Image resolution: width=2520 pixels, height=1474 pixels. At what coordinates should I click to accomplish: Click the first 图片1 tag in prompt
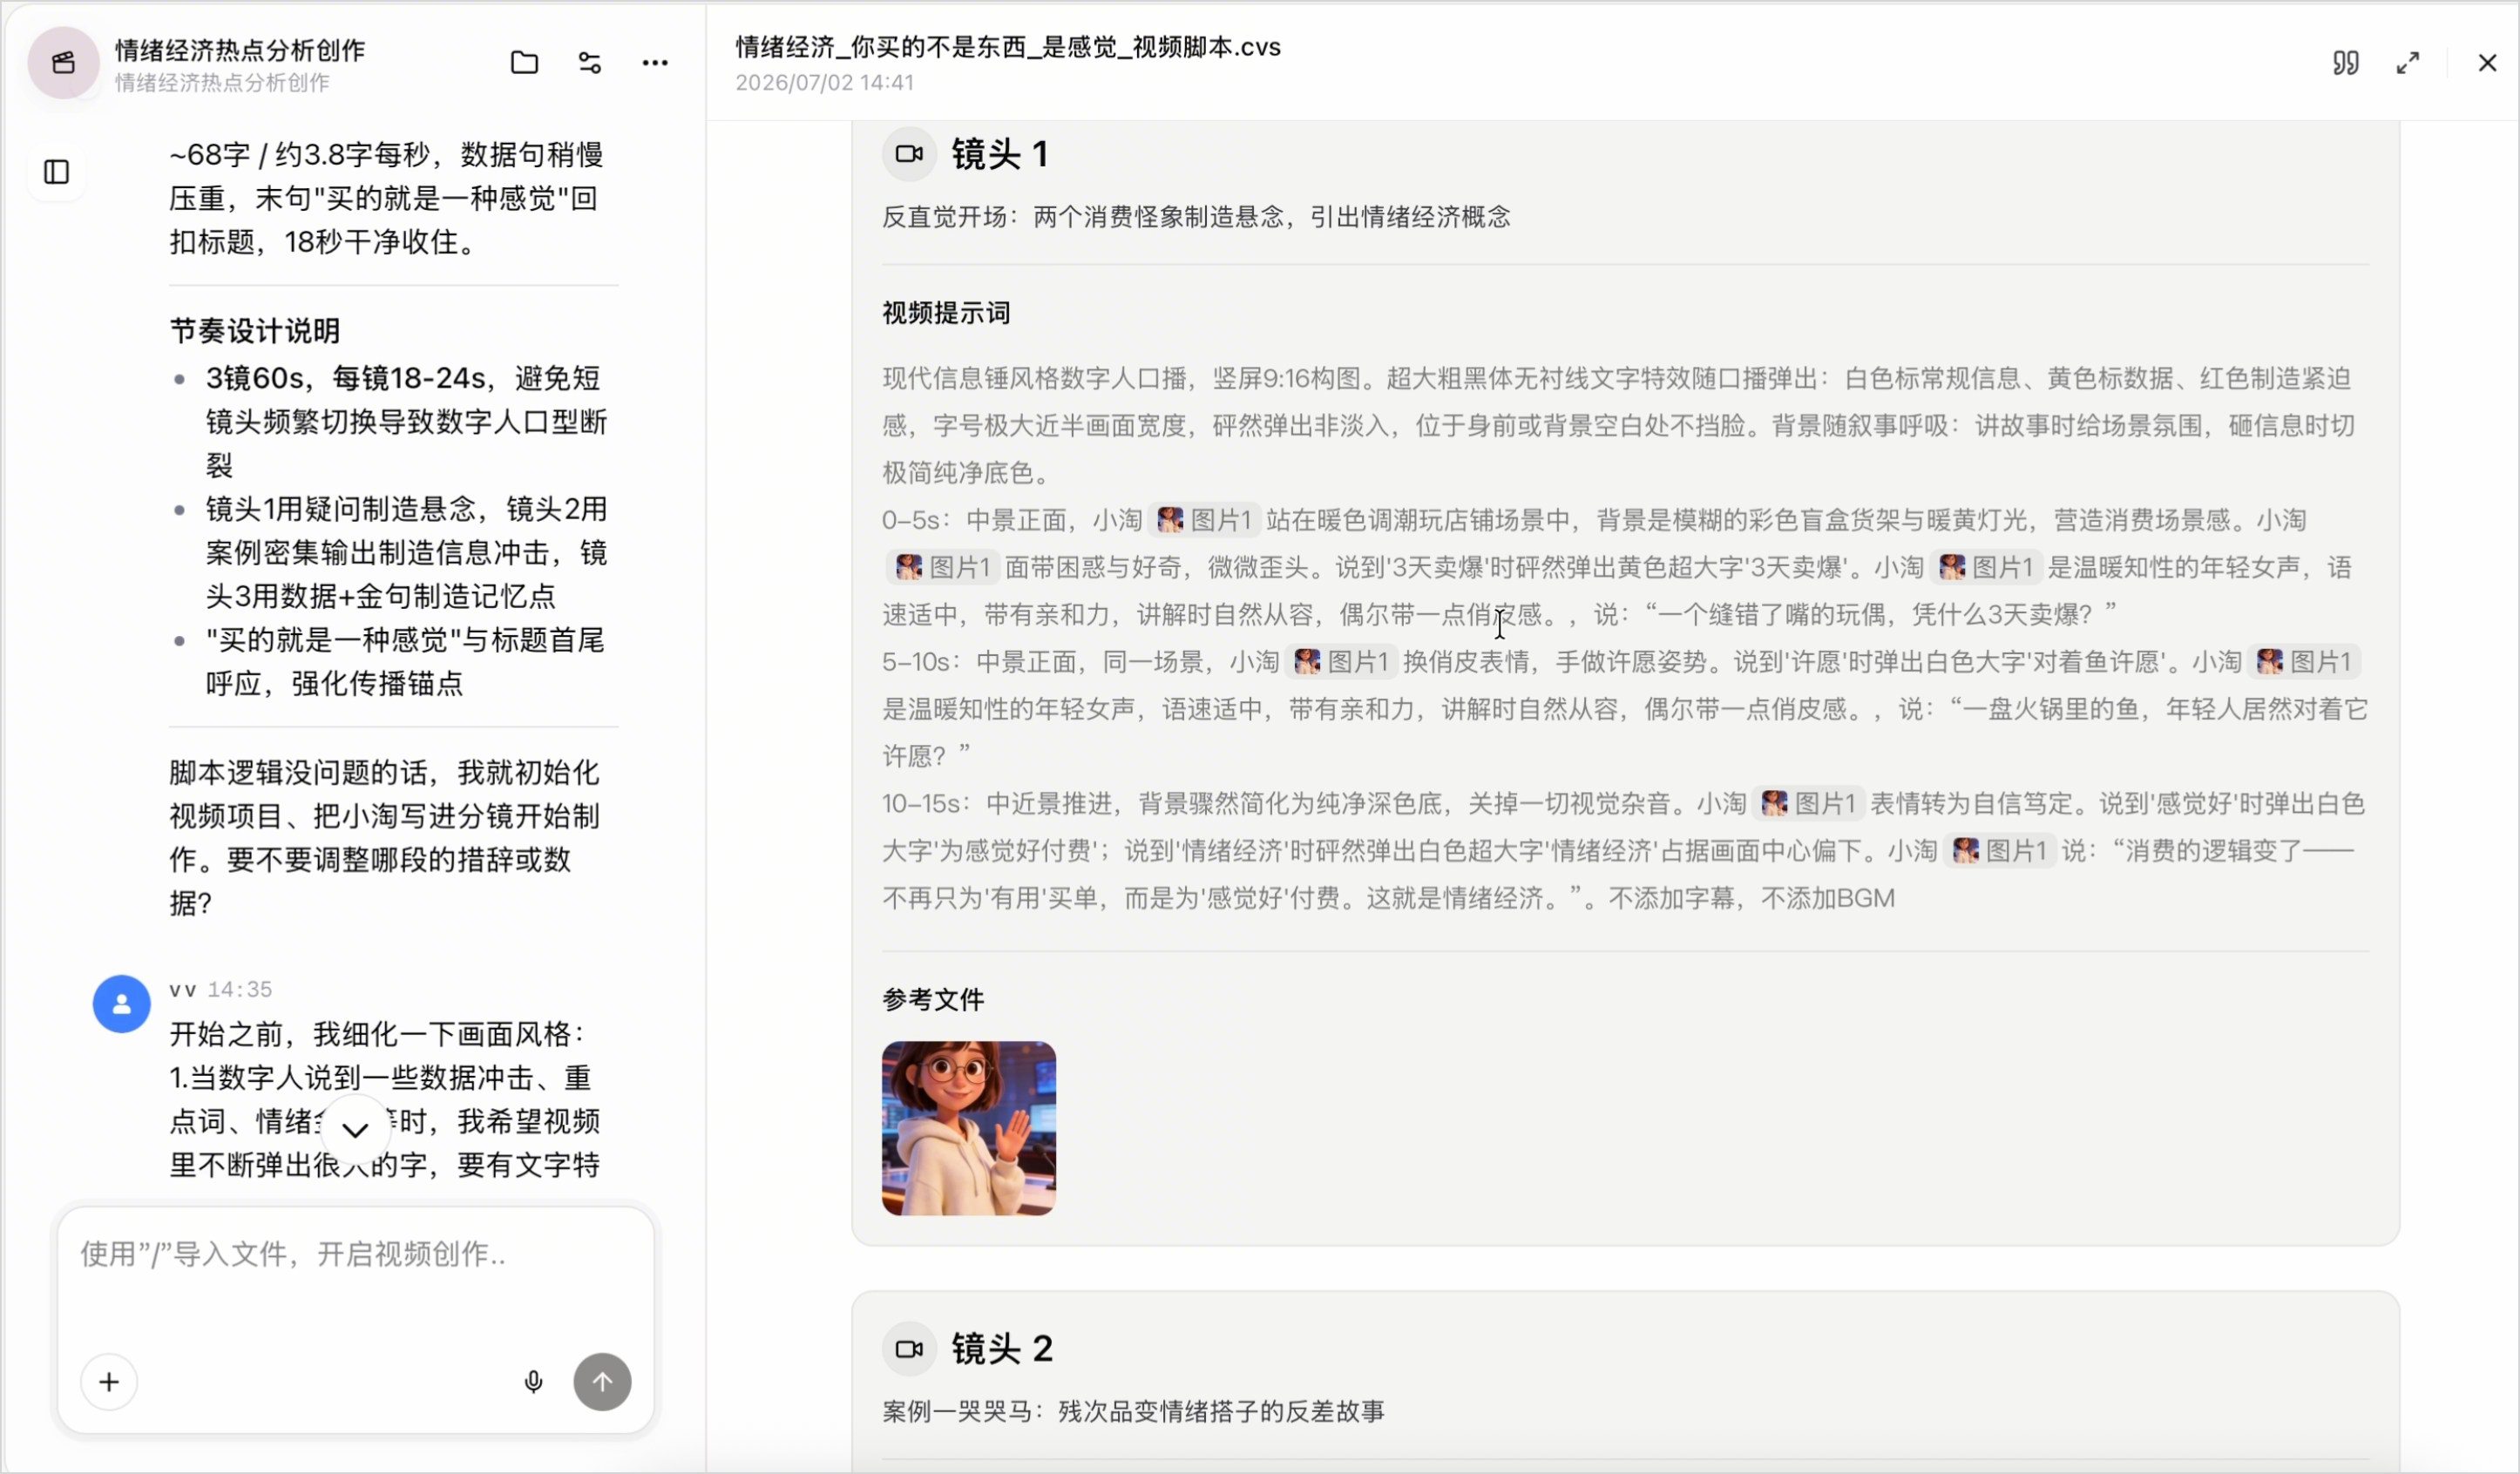pyautogui.click(x=1205, y=520)
